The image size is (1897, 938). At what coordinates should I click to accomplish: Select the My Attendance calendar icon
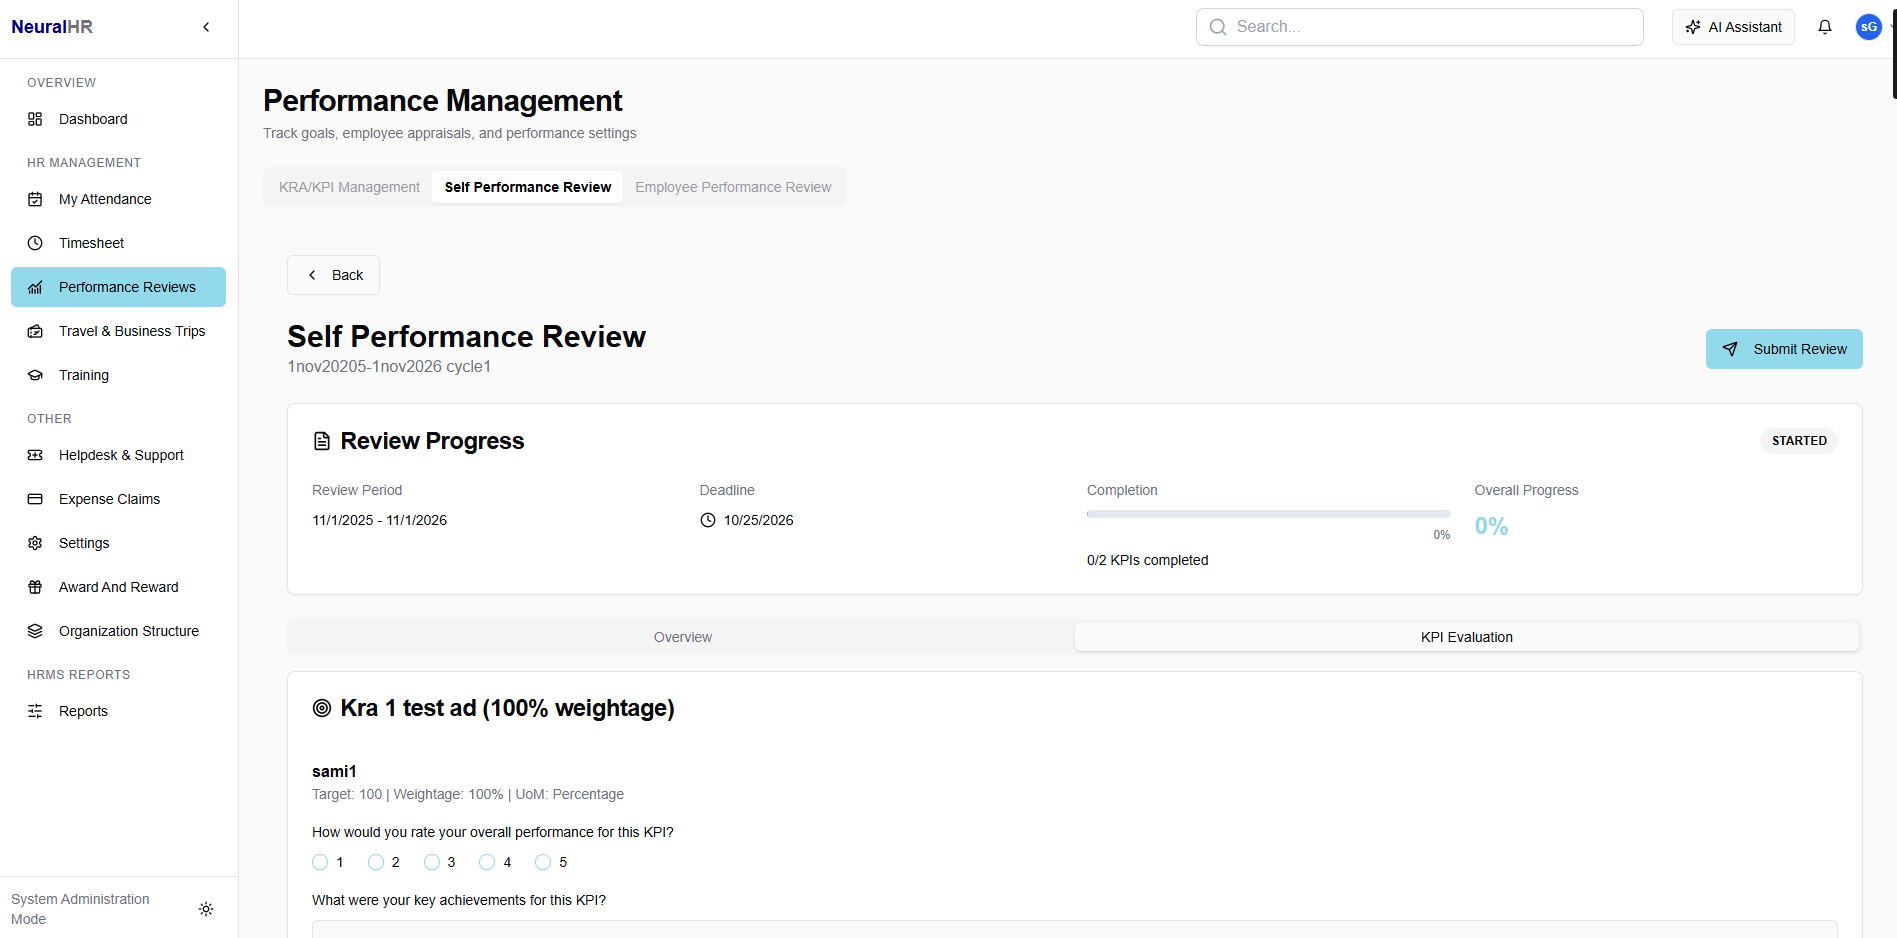35,198
